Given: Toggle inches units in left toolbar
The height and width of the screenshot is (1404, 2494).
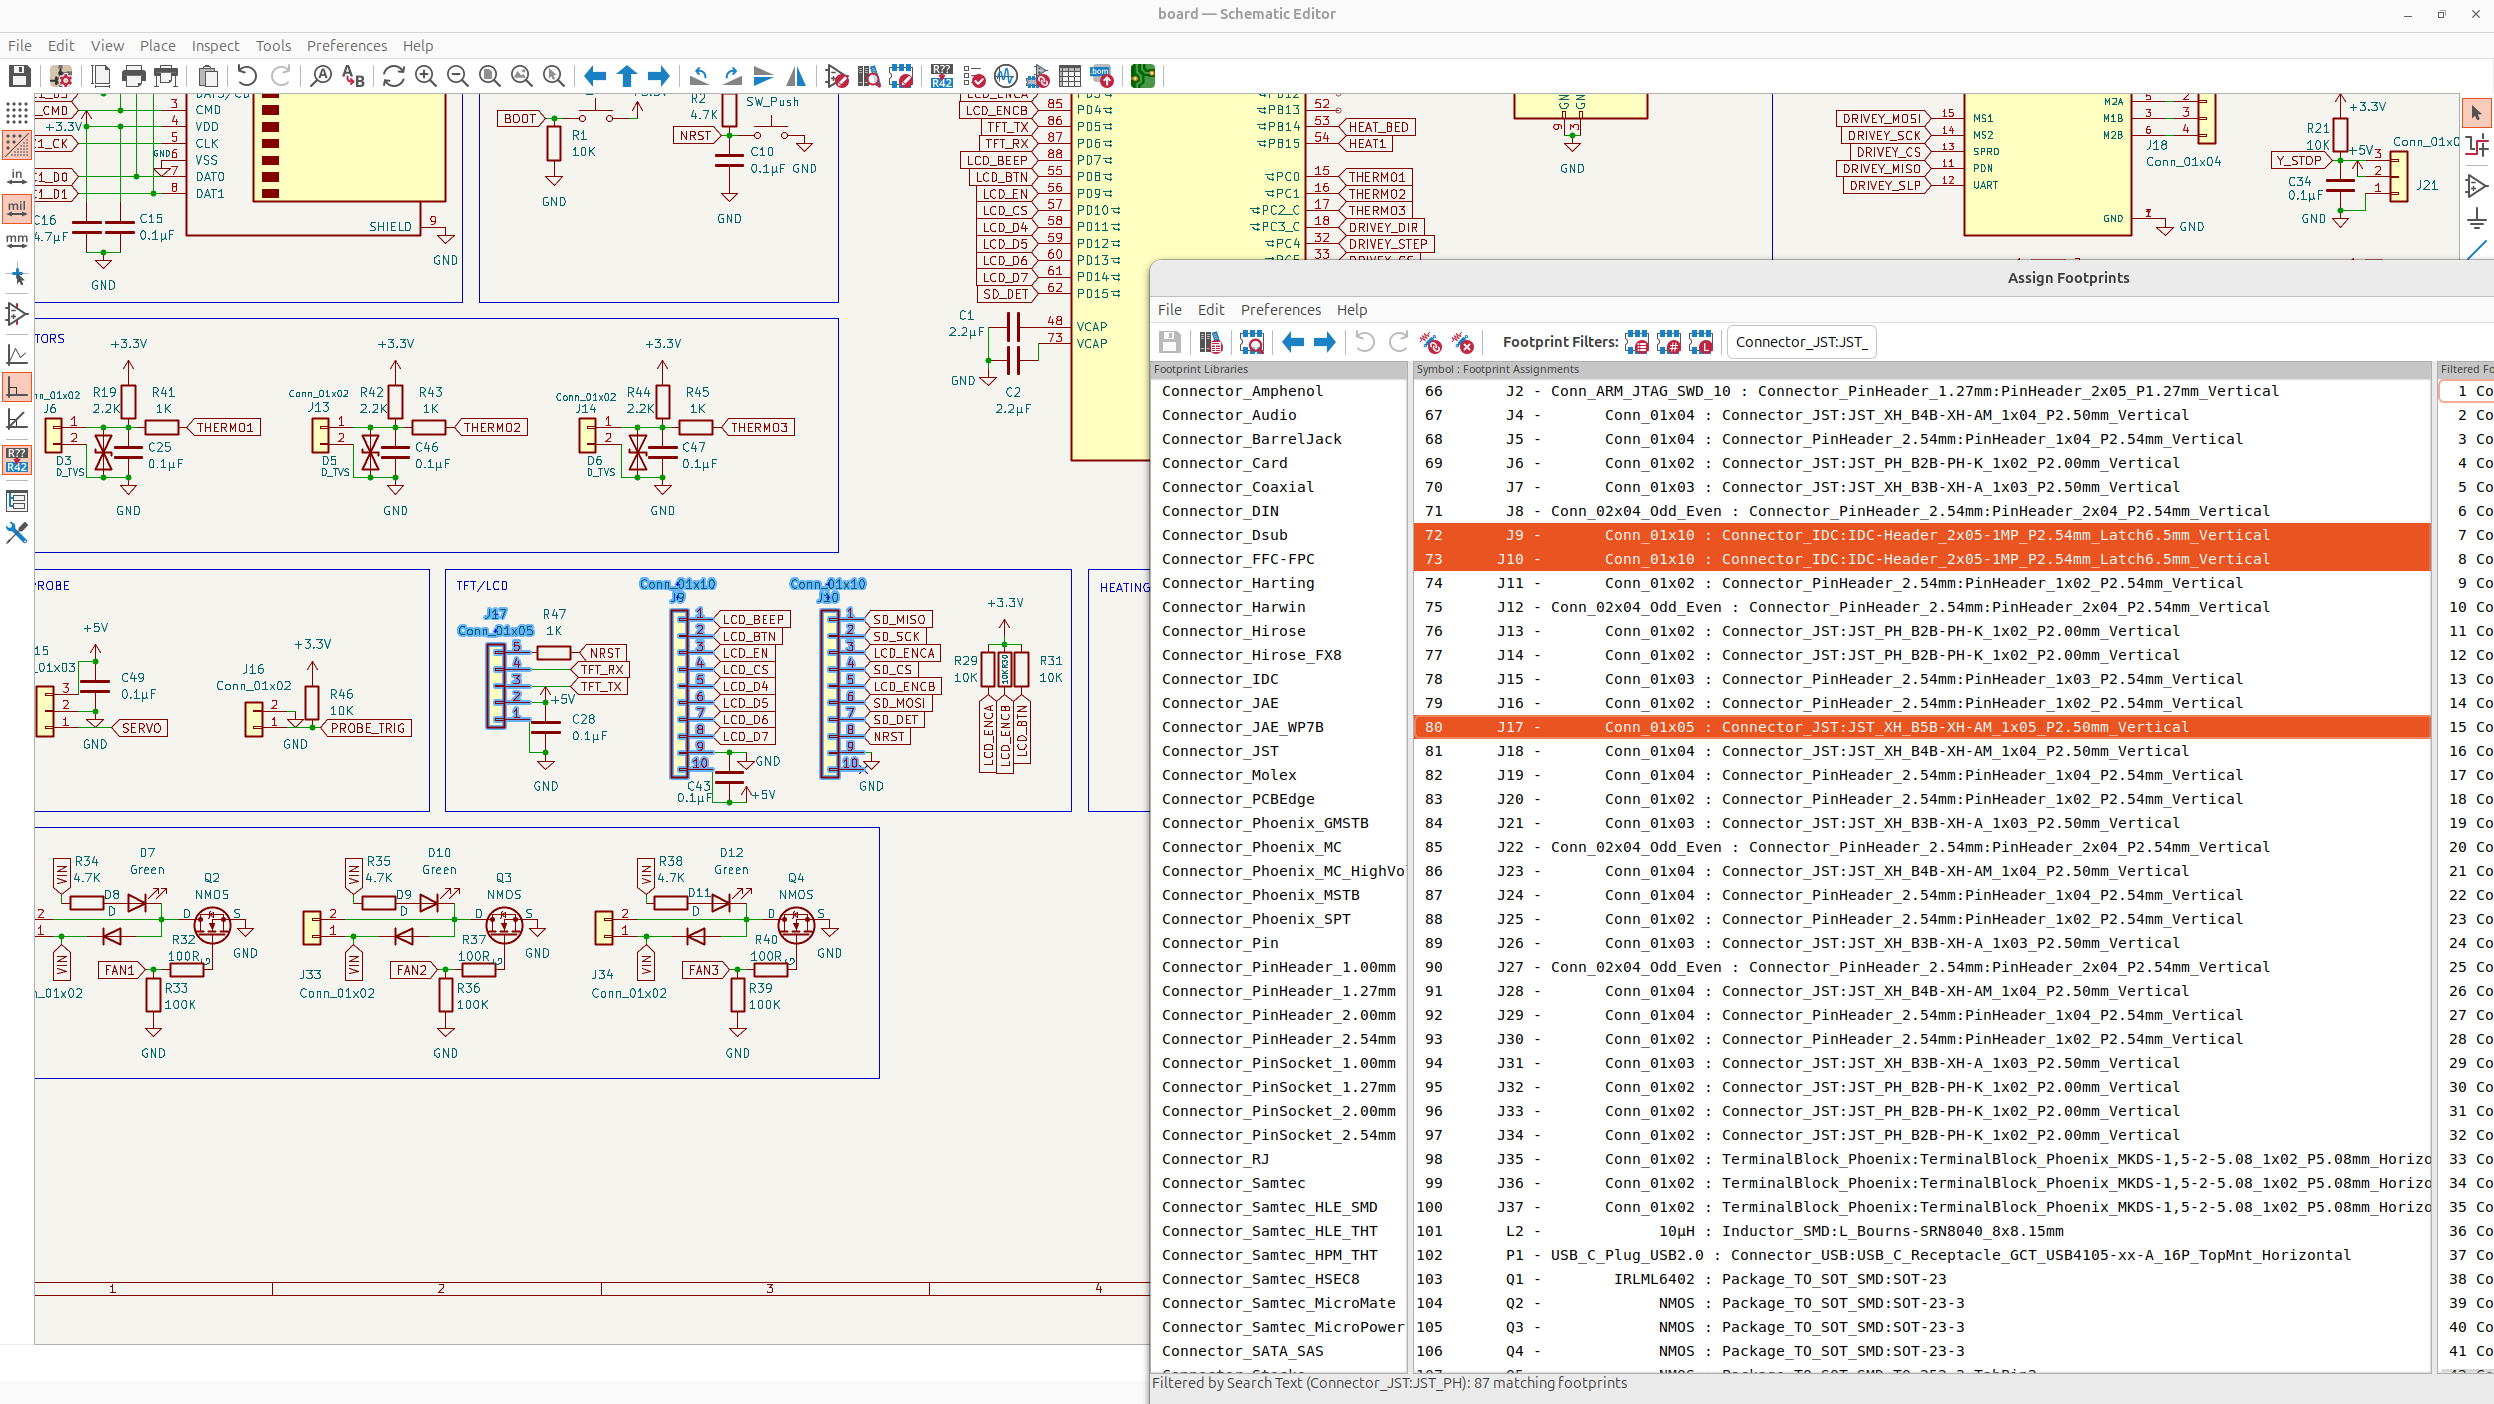Looking at the screenshot, I should 17,177.
